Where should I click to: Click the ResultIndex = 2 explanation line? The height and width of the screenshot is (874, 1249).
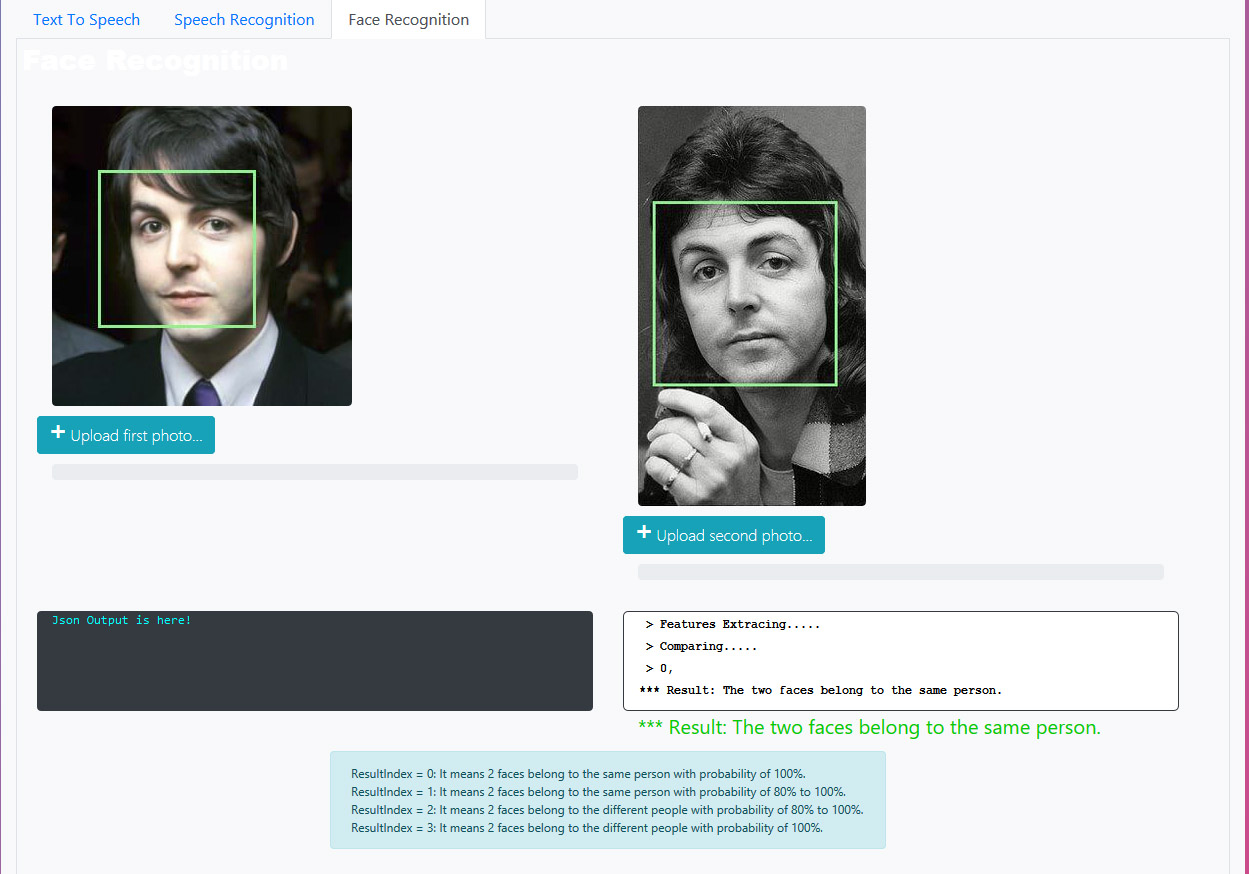606,810
